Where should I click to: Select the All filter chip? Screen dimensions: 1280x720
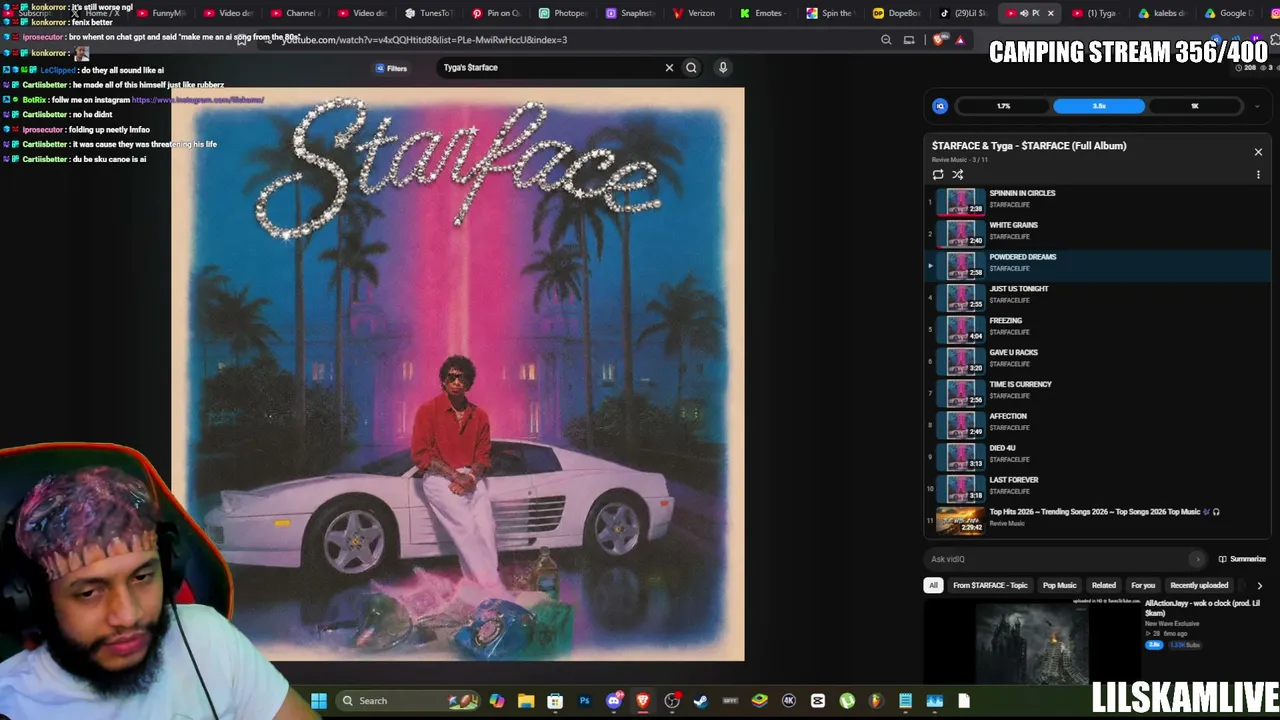tap(933, 585)
